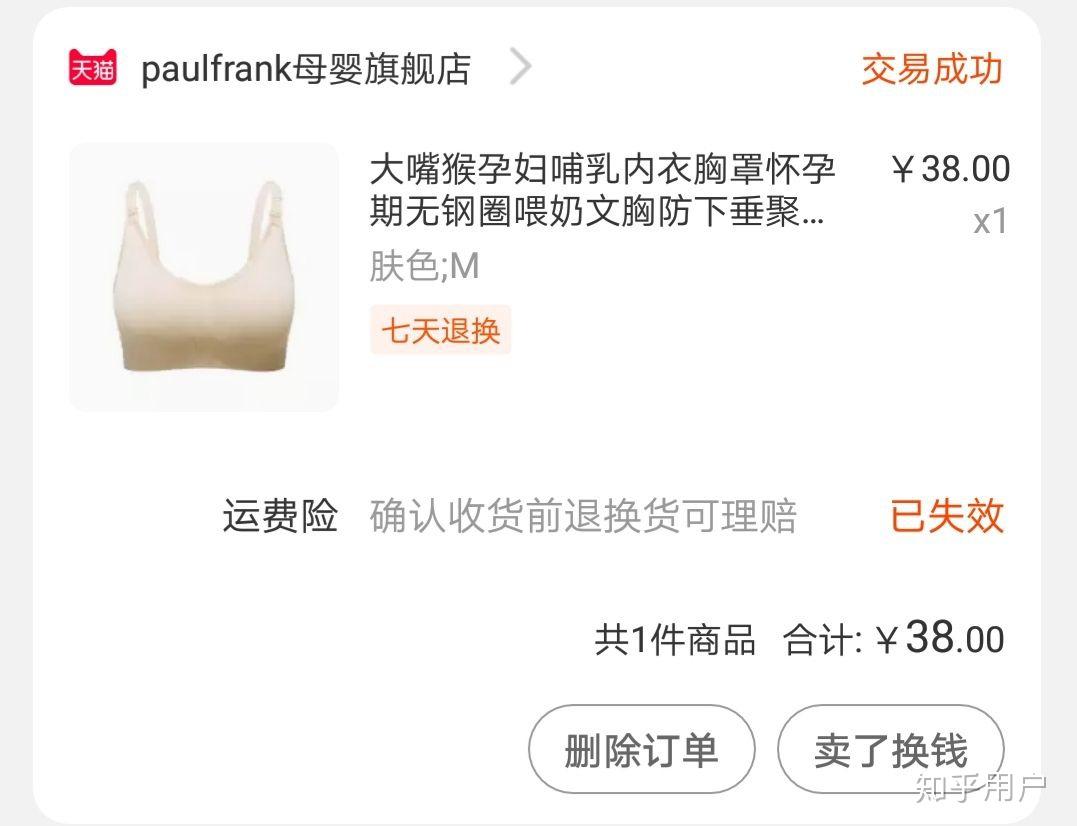Check the 已失效 insurance status
Image resolution: width=1077 pixels, height=826 pixels.
[947, 516]
